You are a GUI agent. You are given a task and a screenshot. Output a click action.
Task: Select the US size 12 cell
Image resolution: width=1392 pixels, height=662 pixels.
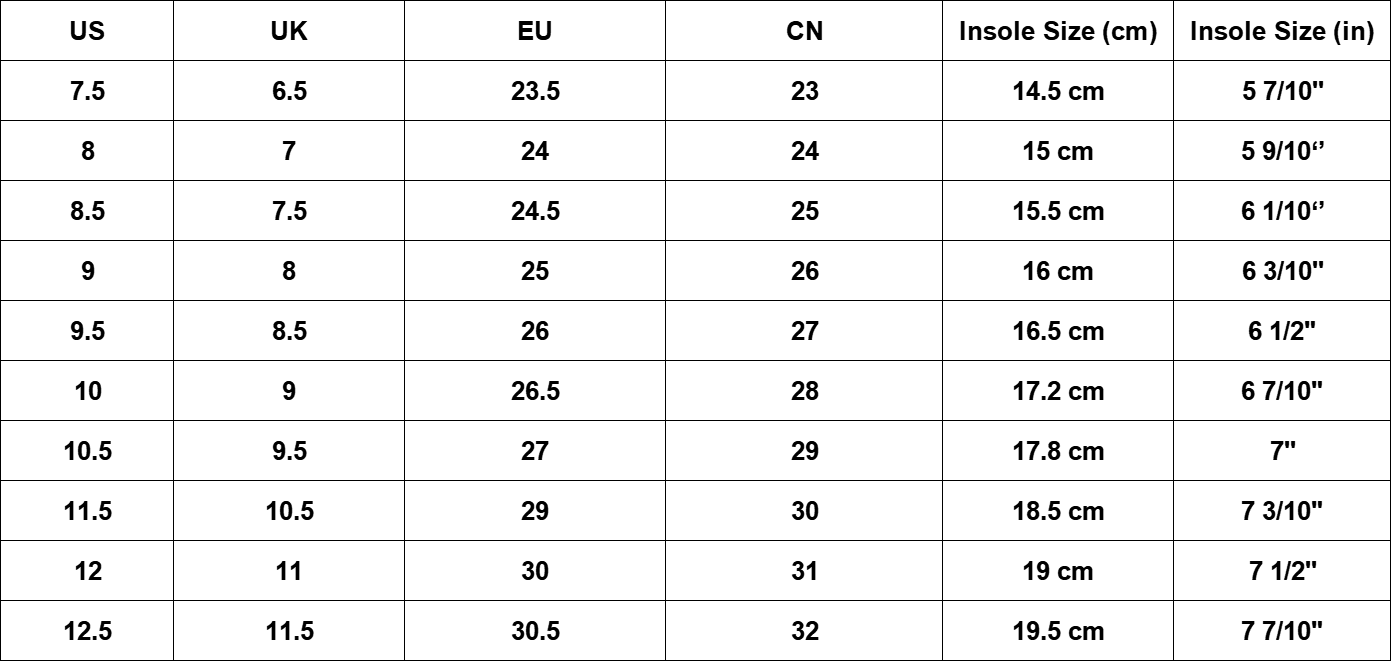click(x=88, y=571)
